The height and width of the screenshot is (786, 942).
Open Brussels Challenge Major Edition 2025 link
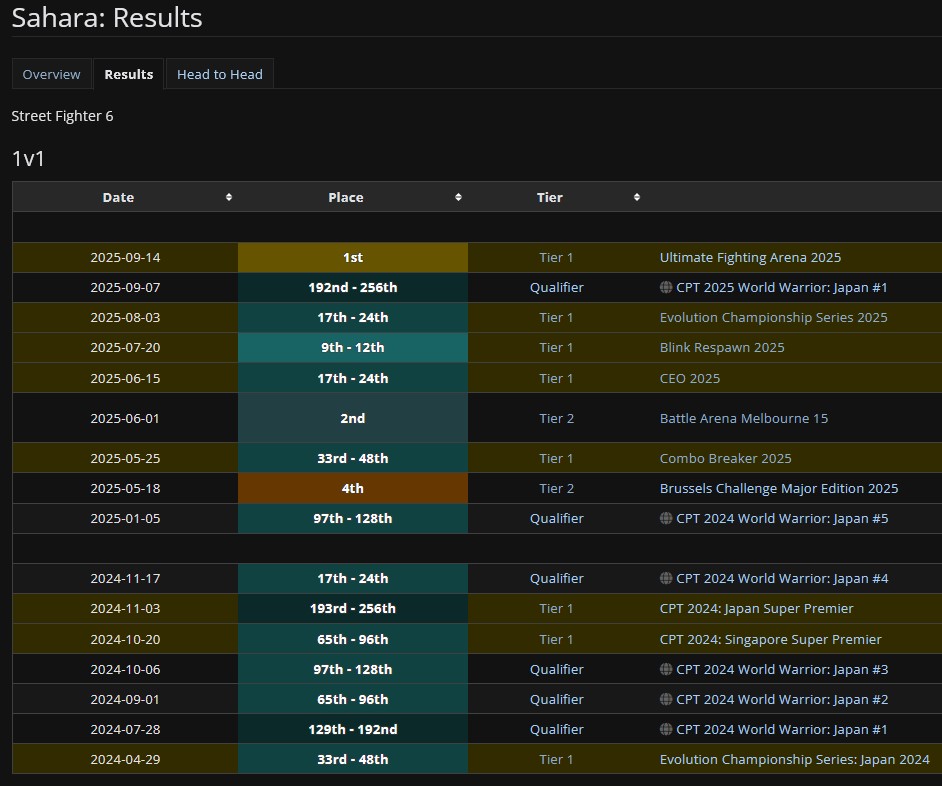click(x=779, y=488)
